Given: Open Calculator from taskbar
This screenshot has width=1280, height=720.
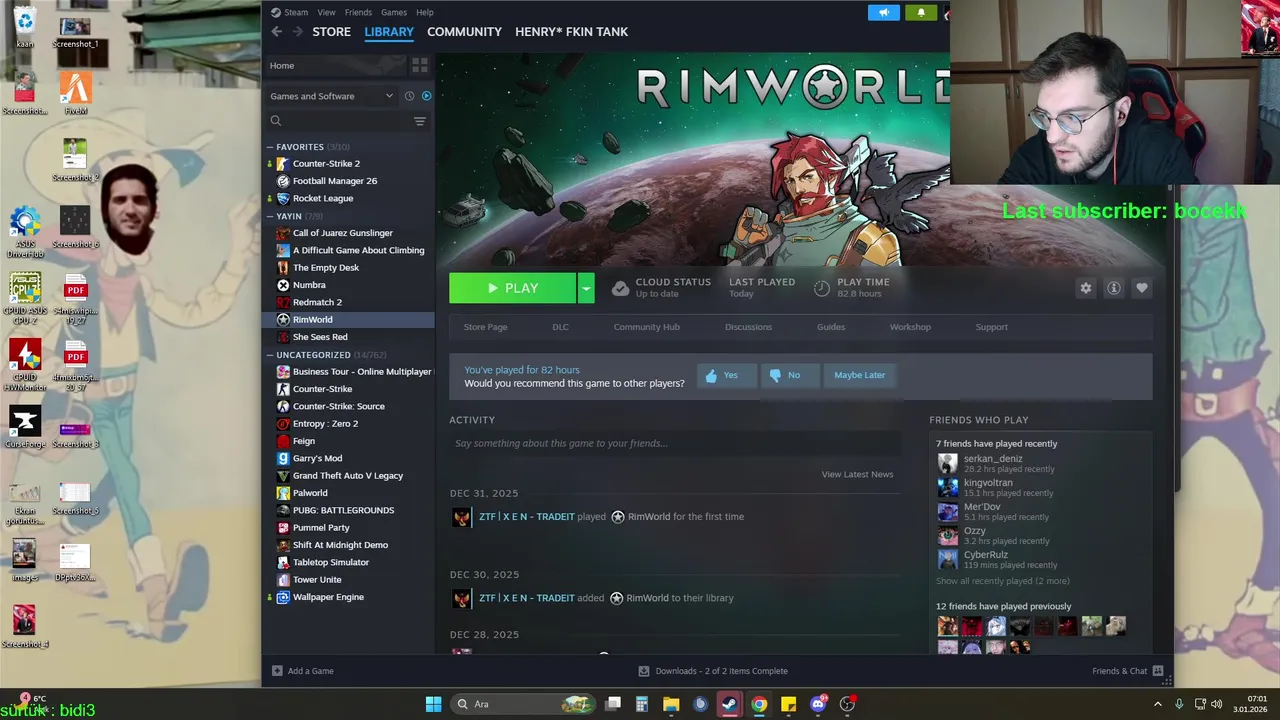Looking at the screenshot, I should coord(642,704).
